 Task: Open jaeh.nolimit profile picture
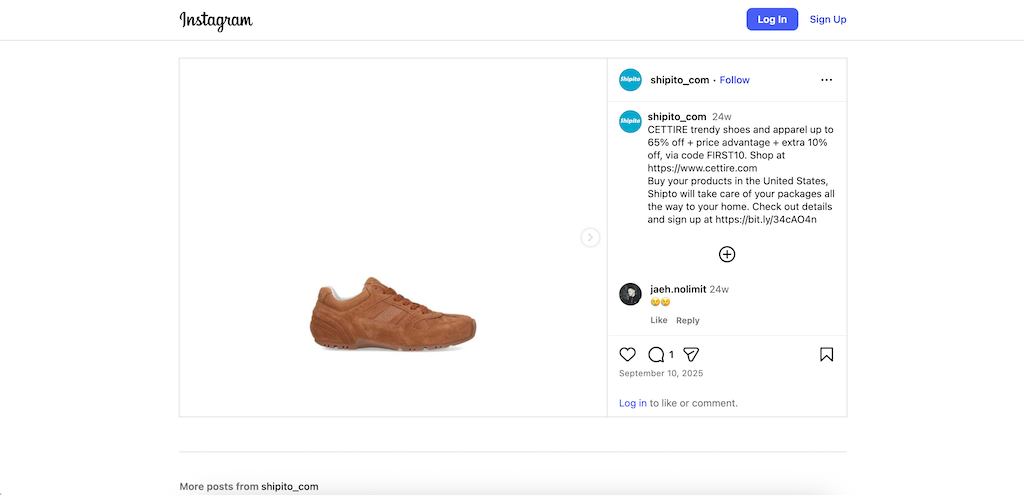pos(630,295)
